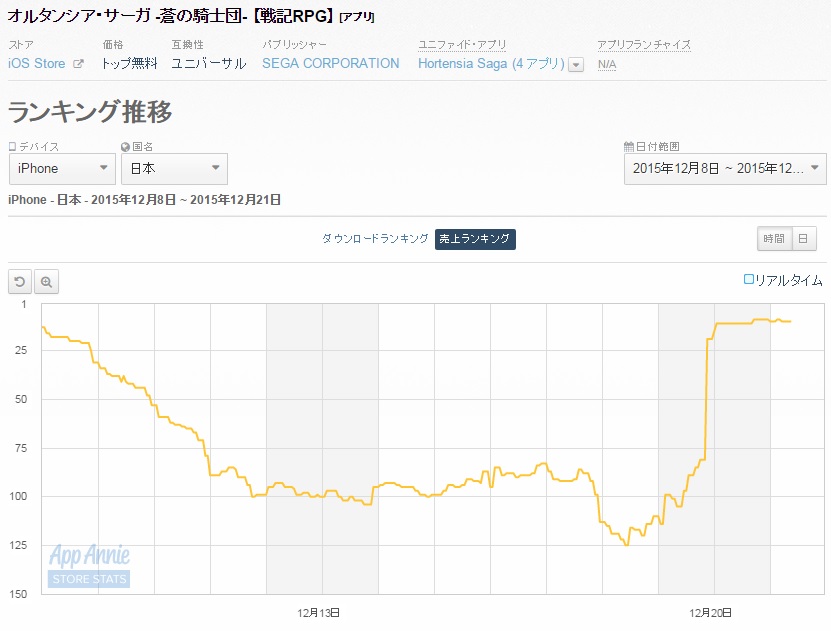The width and height of the screenshot is (831, 631).
Task: Click the chart zoom magnifier icon
Action: point(46,281)
